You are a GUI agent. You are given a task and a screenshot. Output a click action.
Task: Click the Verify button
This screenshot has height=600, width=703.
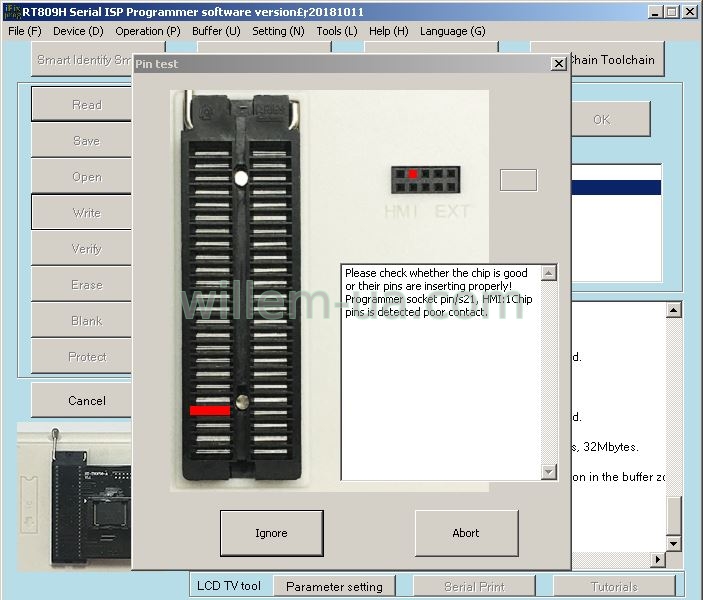point(82,248)
